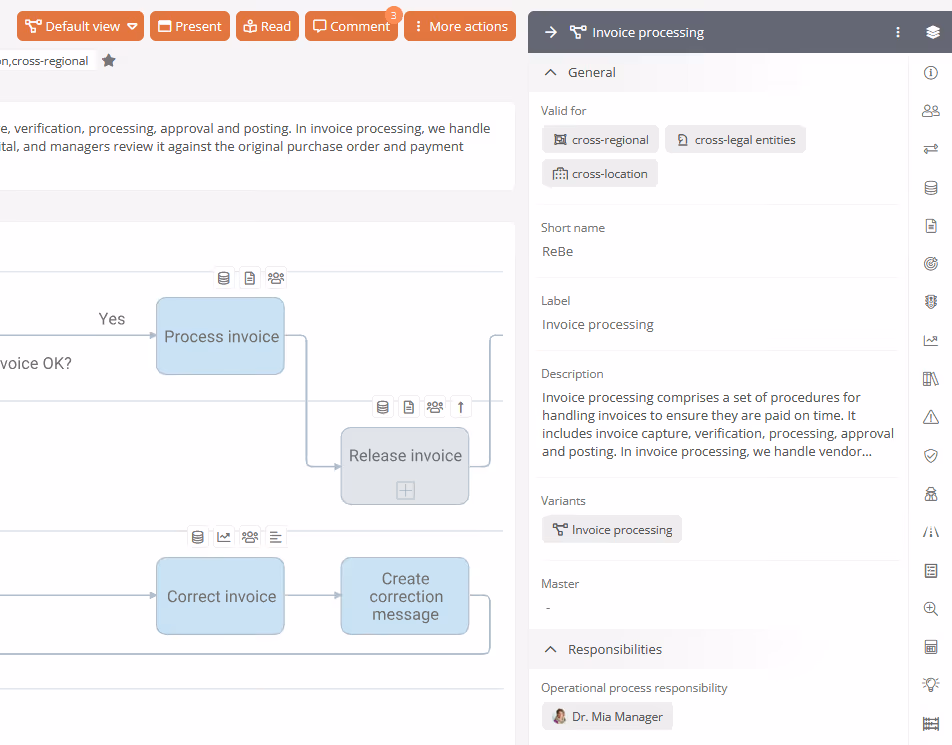Open the document icon in the right sidebar
The height and width of the screenshot is (745, 952).
tap(930, 226)
